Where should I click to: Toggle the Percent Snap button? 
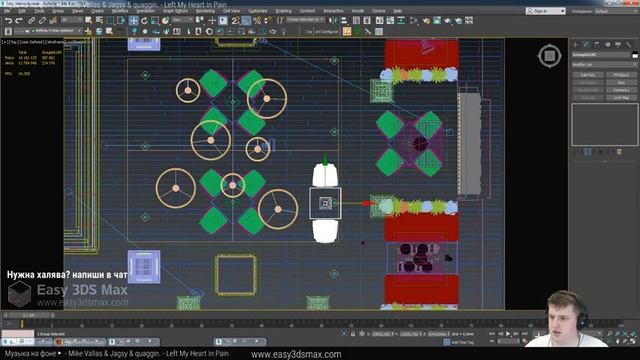tap(257, 20)
